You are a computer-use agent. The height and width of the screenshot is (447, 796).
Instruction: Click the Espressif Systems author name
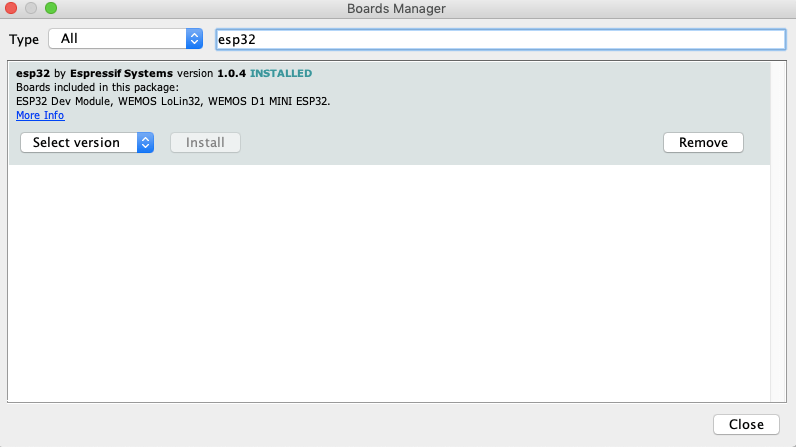click(x=121, y=73)
